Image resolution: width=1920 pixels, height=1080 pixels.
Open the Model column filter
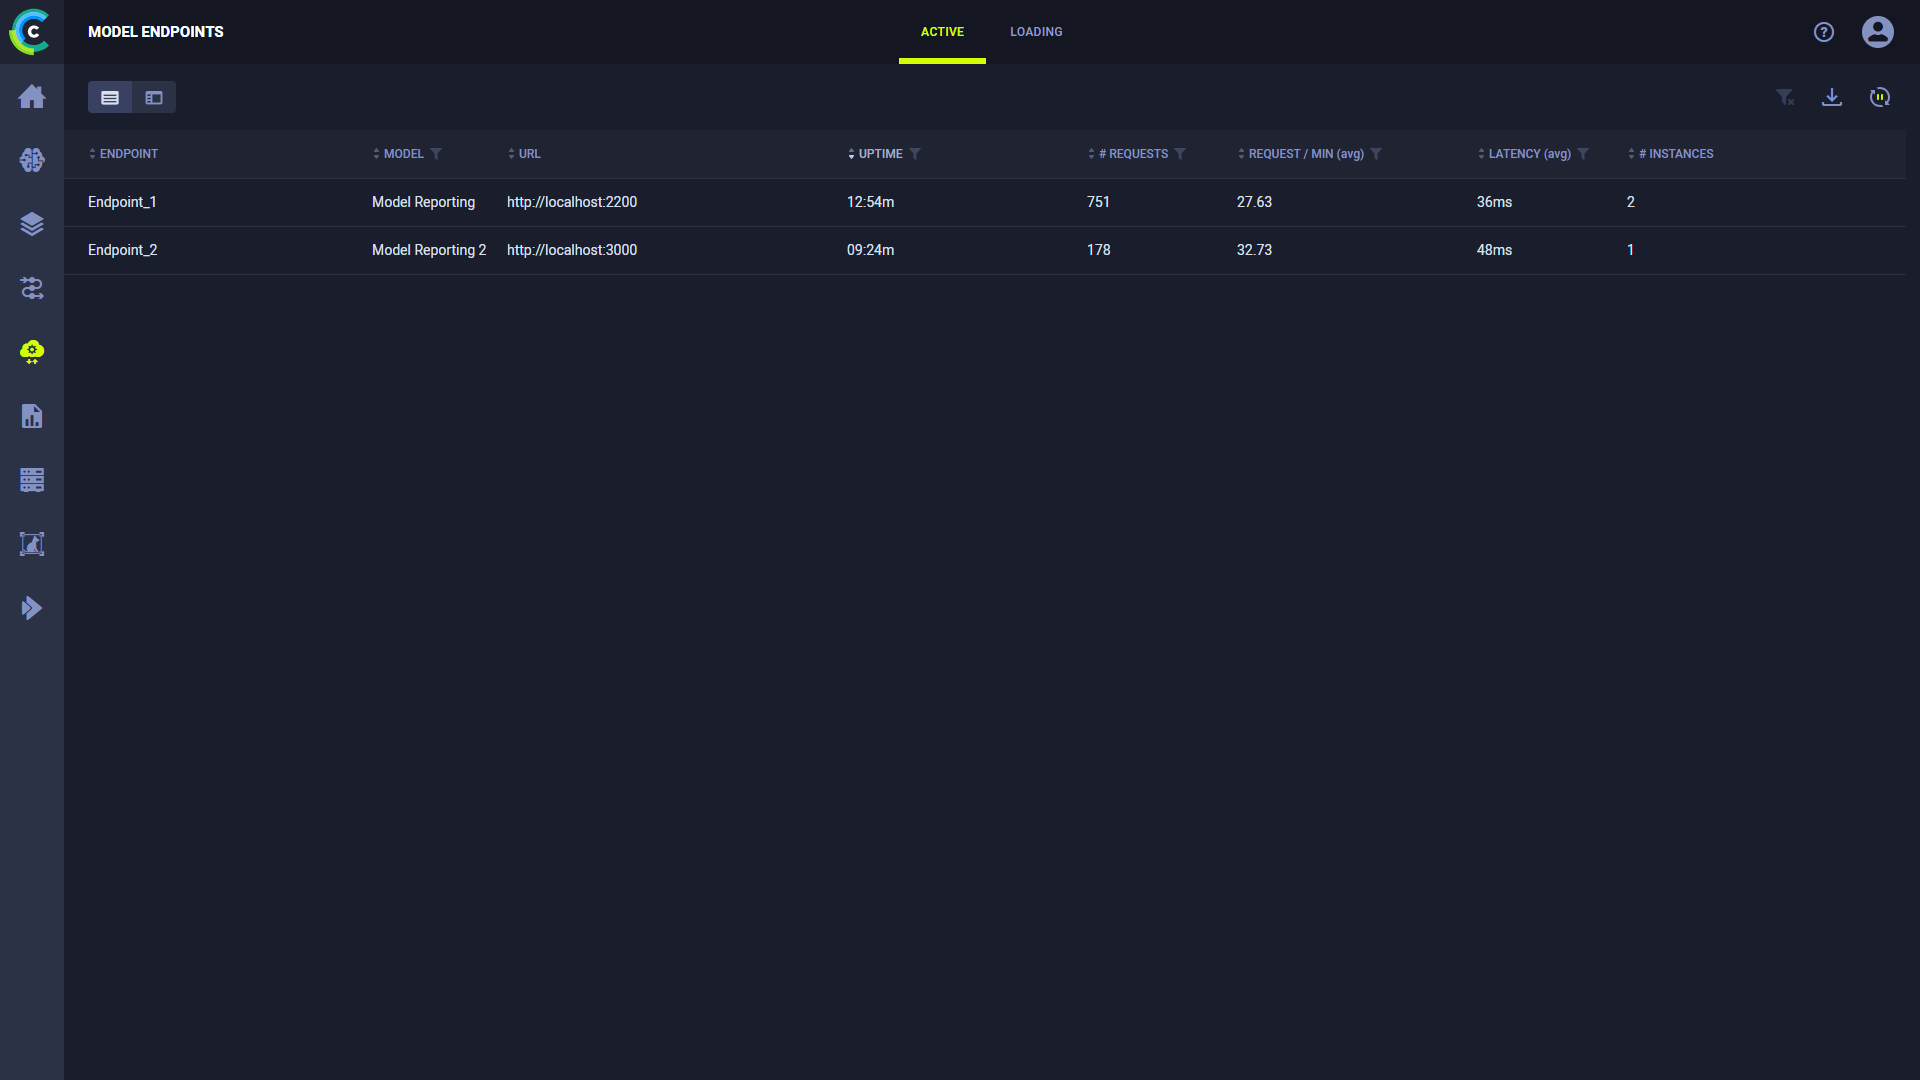point(436,154)
